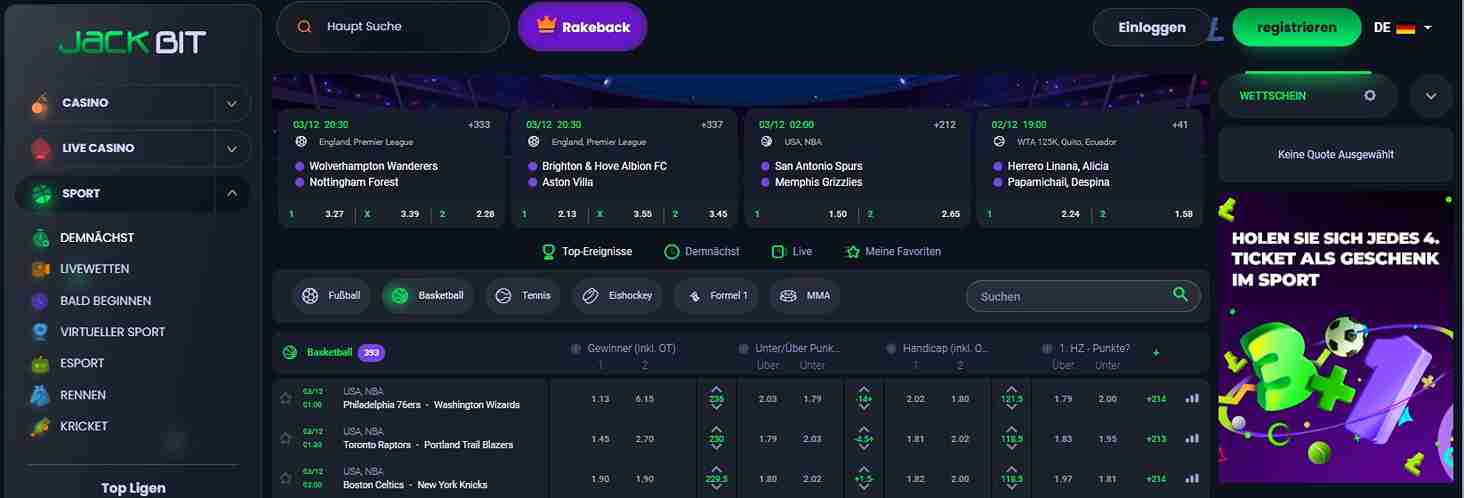Screen dimensions: 1464x498
Task: Decrease first-half points line below 121.5
Action: pyautogui.click(x=1011, y=408)
